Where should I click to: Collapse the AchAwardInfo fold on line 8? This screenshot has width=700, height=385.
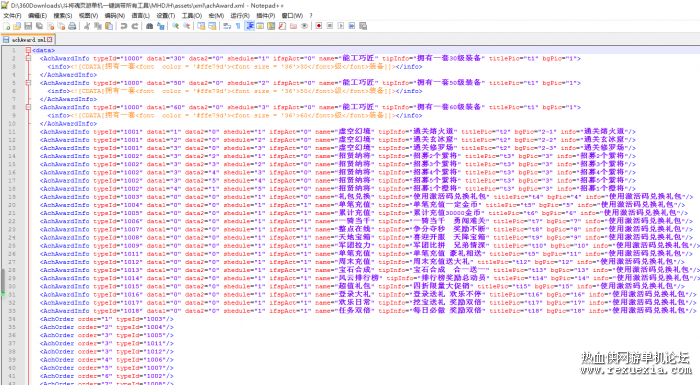(x=28, y=107)
